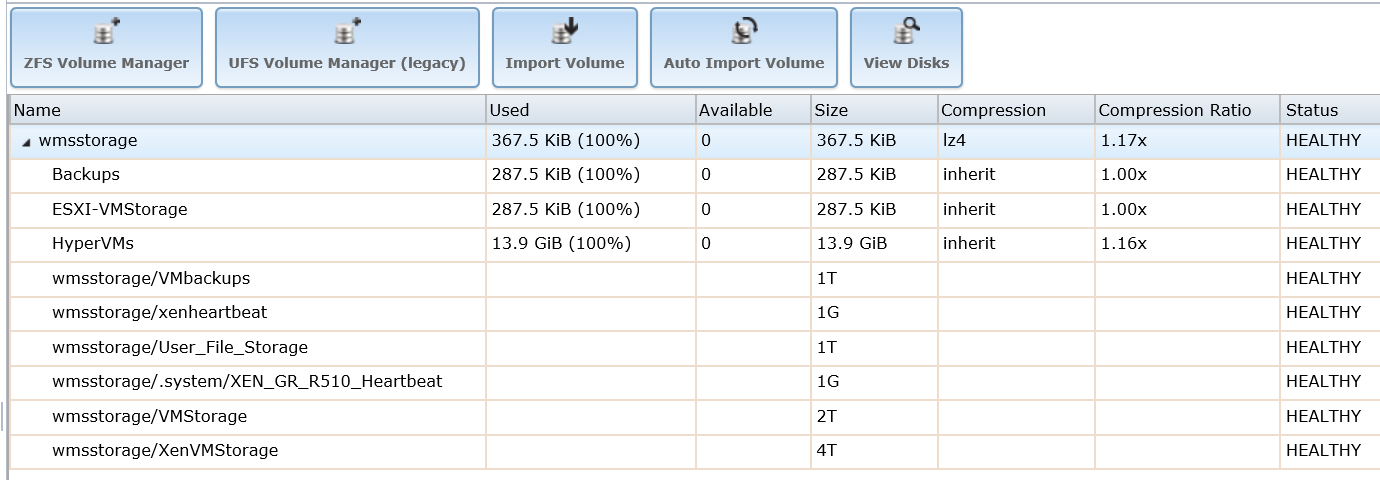Select the Backups dataset row
This screenshot has height=480, width=1380.
(695, 175)
